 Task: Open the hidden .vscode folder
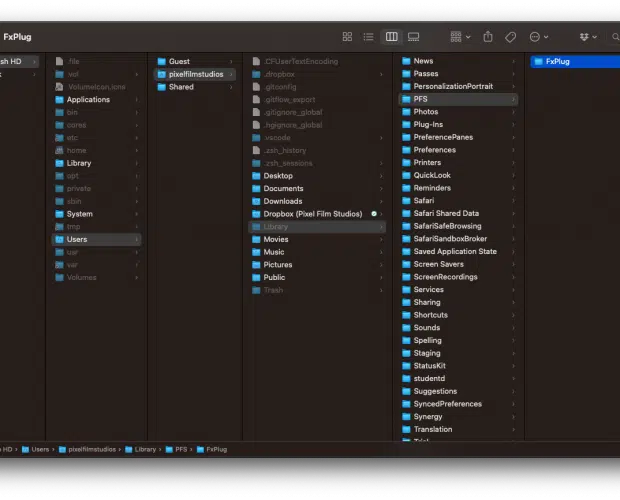click(318, 138)
